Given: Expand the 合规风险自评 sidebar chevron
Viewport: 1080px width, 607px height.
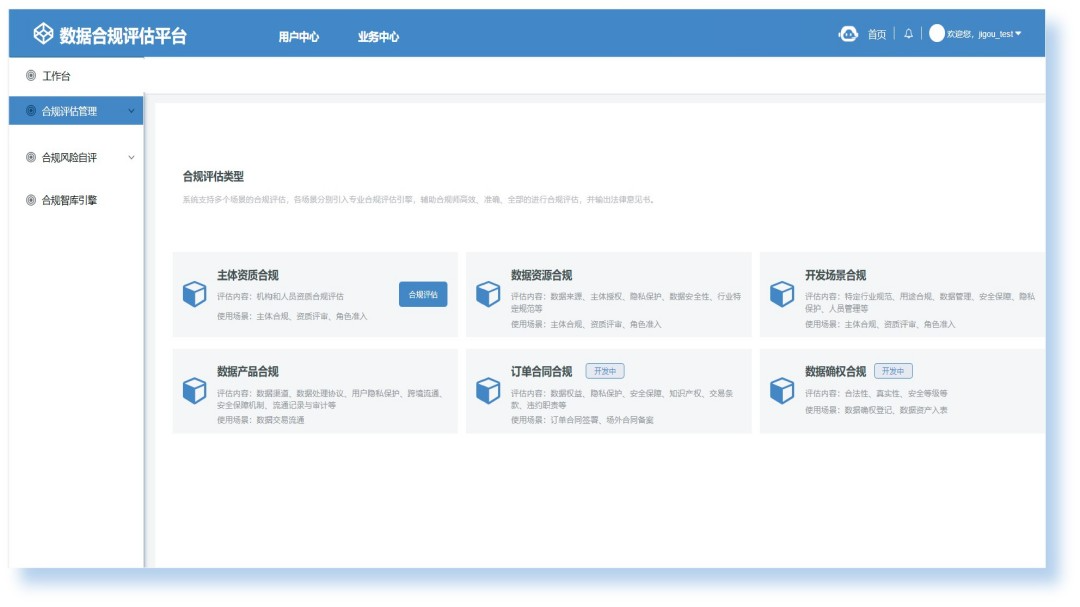Looking at the screenshot, I should (x=131, y=157).
